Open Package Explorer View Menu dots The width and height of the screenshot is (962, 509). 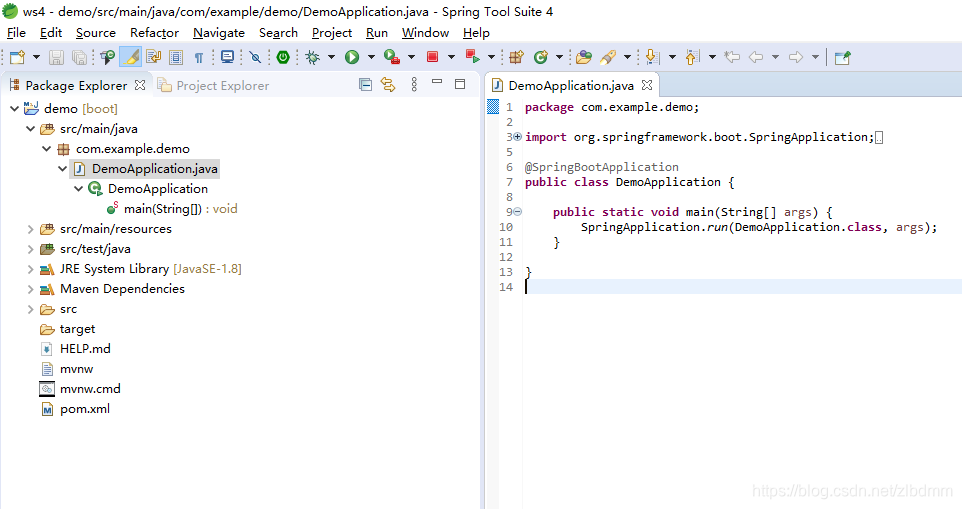[414, 85]
